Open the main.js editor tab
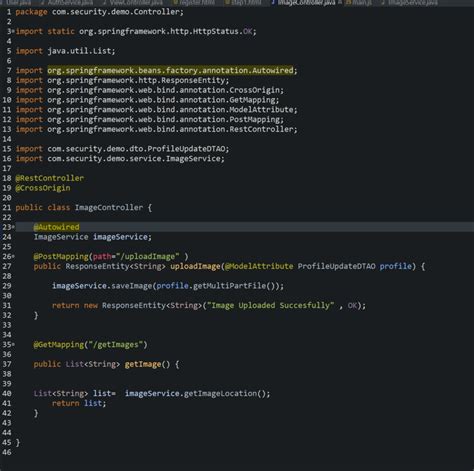Image resolution: width=474 pixels, height=471 pixels. click(x=359, y=3)
